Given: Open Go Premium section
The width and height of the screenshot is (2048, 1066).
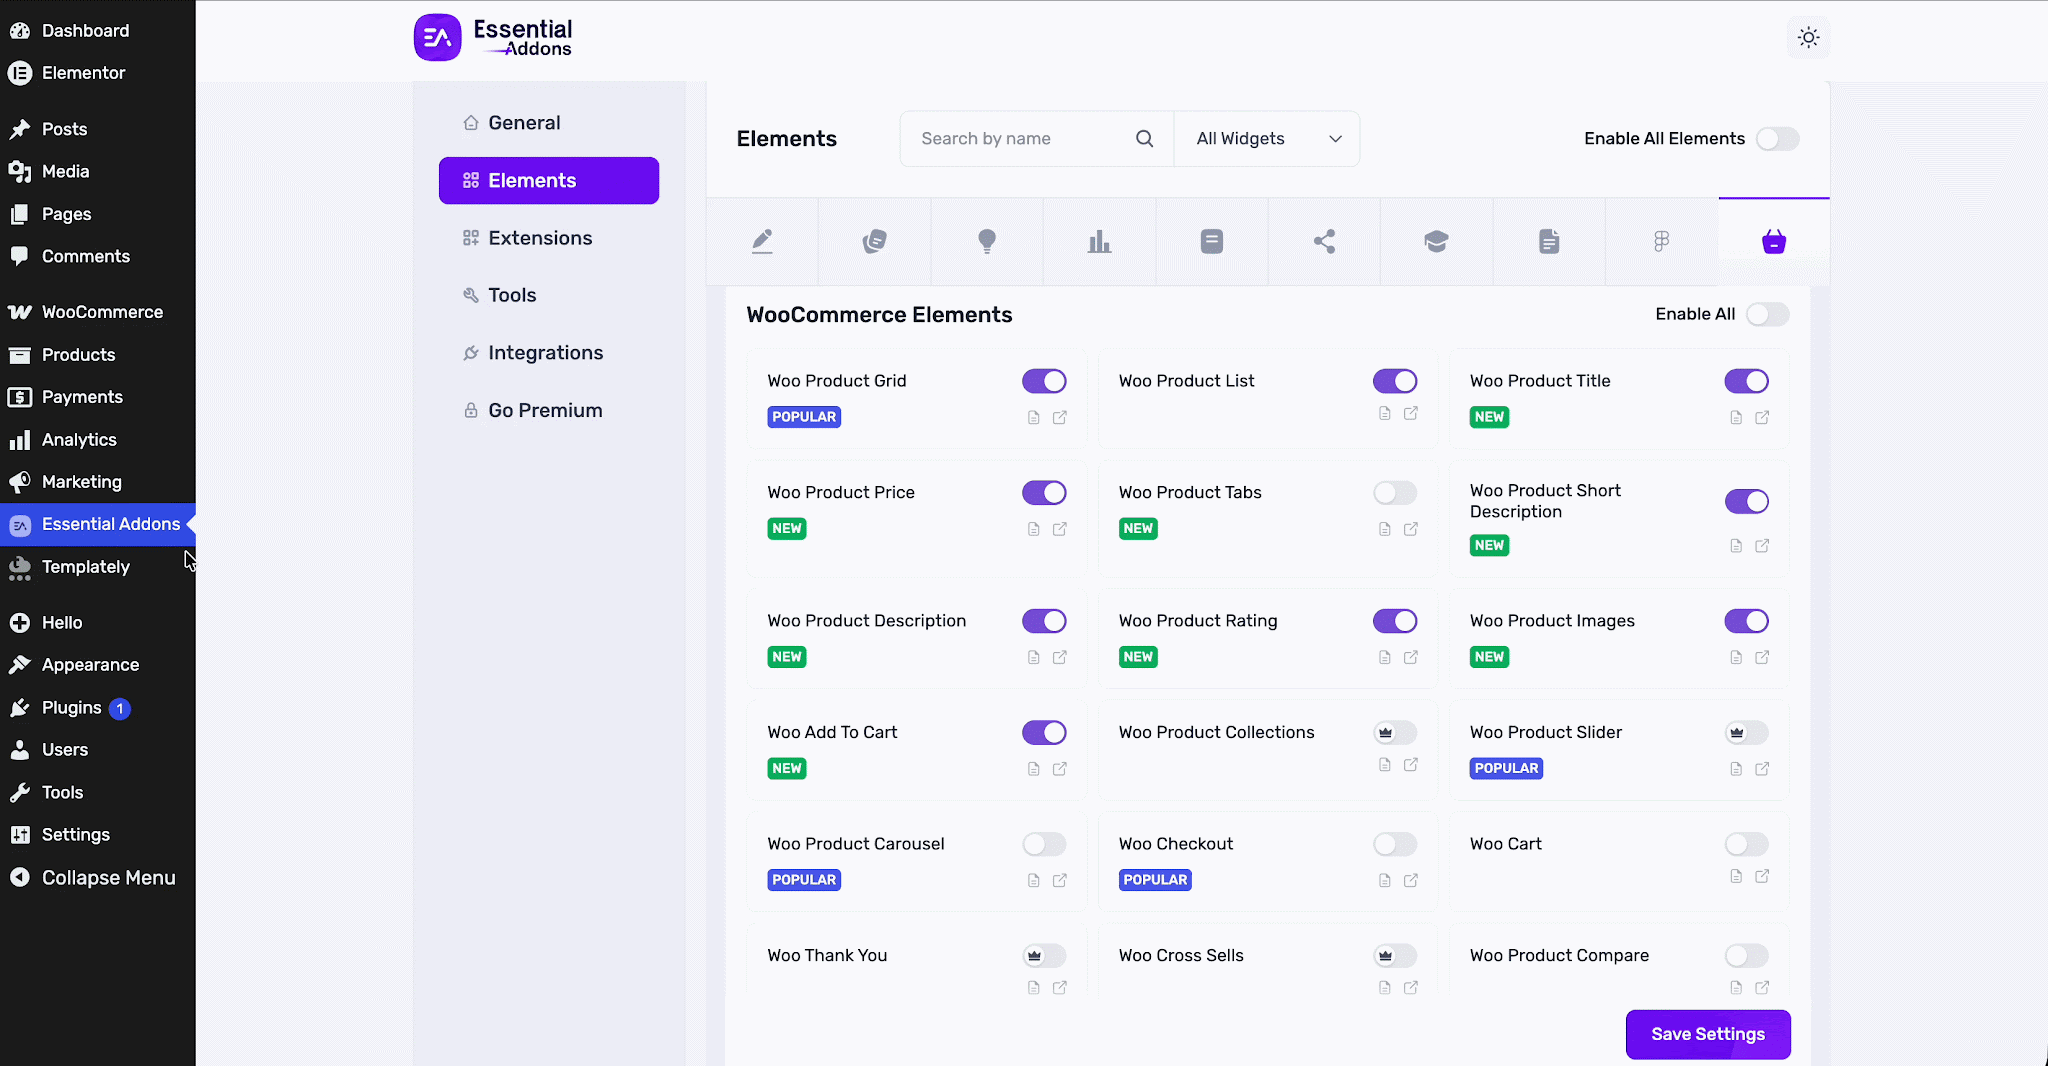Looking at the screenshot, I should pyautogui.click(x=549, y=411).
